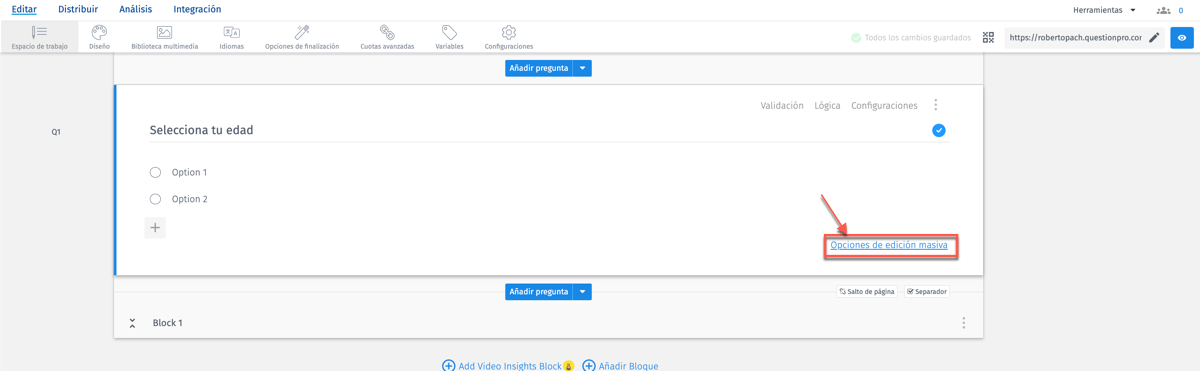Open Biblioteca multimedia

click(164, 37)
